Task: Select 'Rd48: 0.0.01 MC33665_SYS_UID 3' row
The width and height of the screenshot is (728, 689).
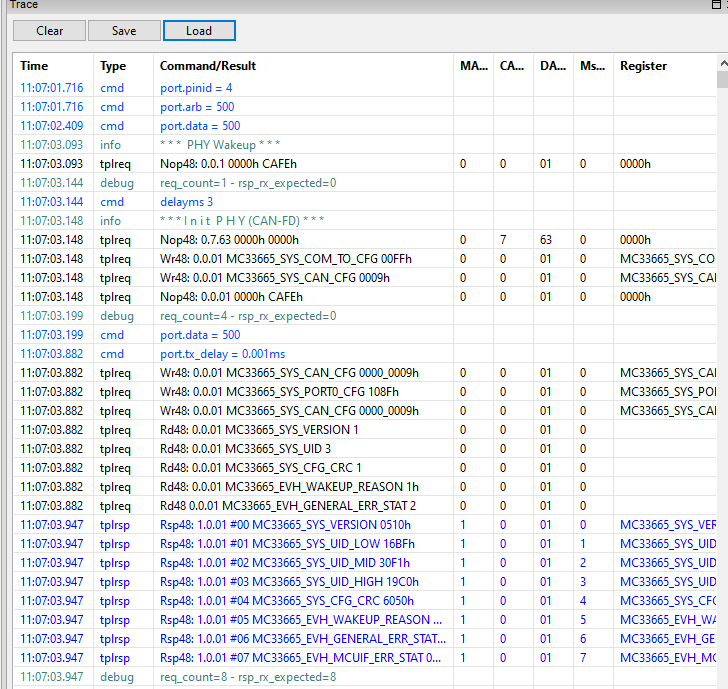Action: point(364,449)
